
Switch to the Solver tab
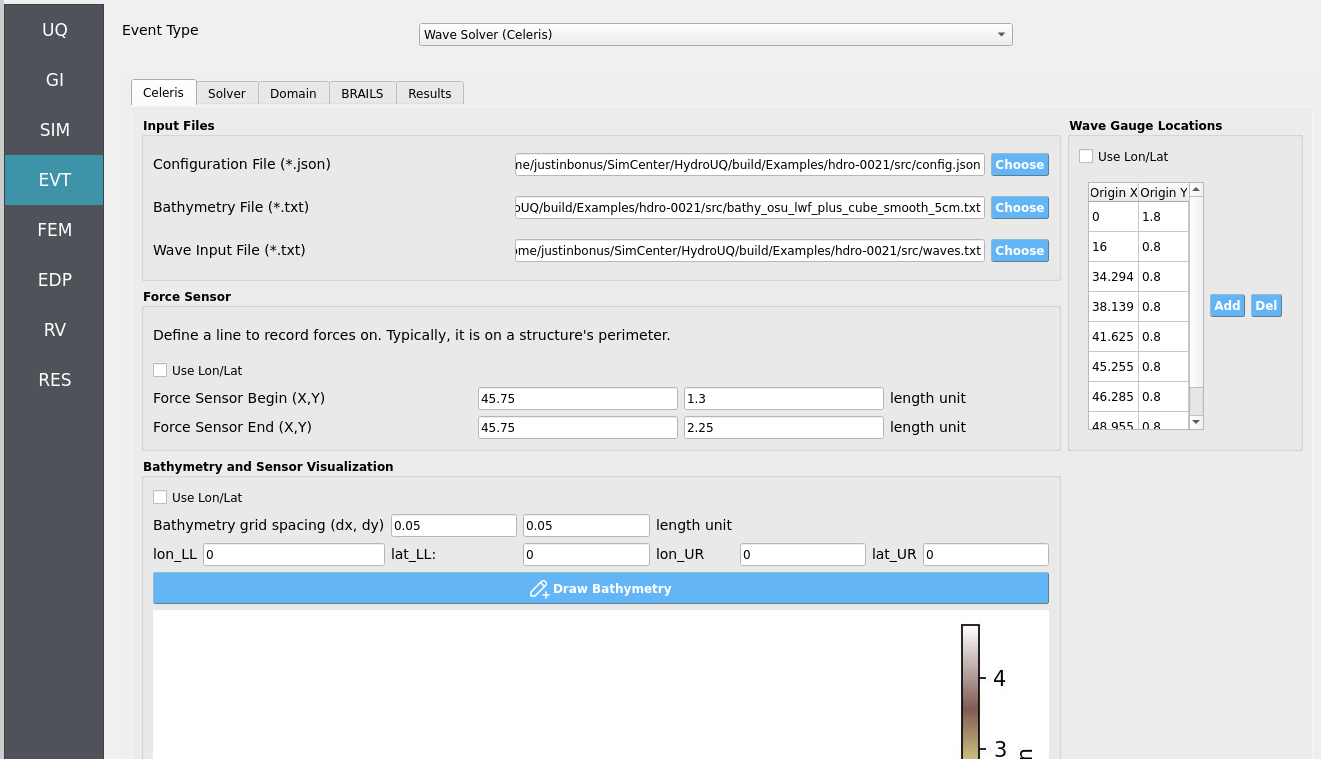pyautogui.click(x=227, y=93)
